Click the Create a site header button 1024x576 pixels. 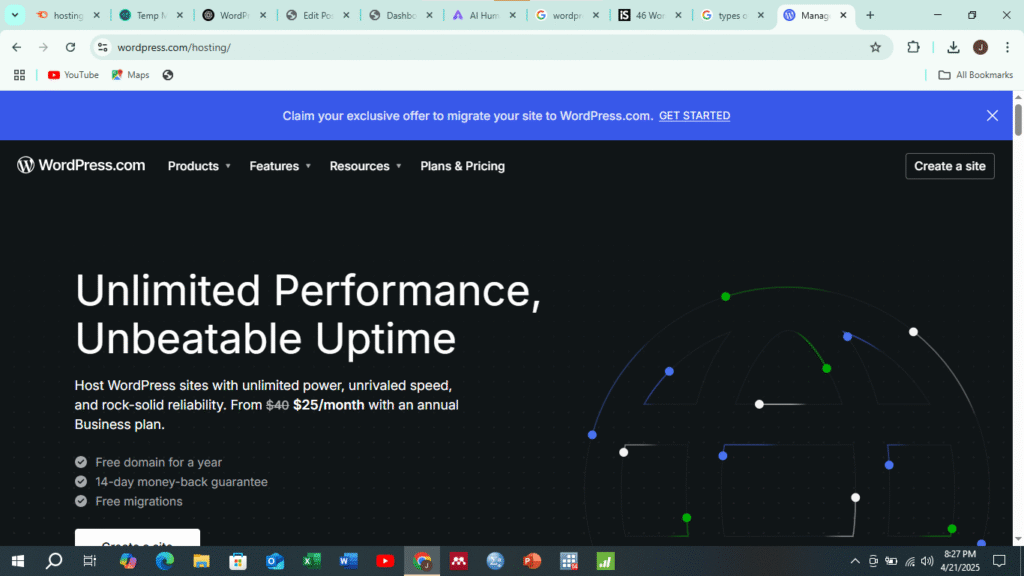point(950,166)
